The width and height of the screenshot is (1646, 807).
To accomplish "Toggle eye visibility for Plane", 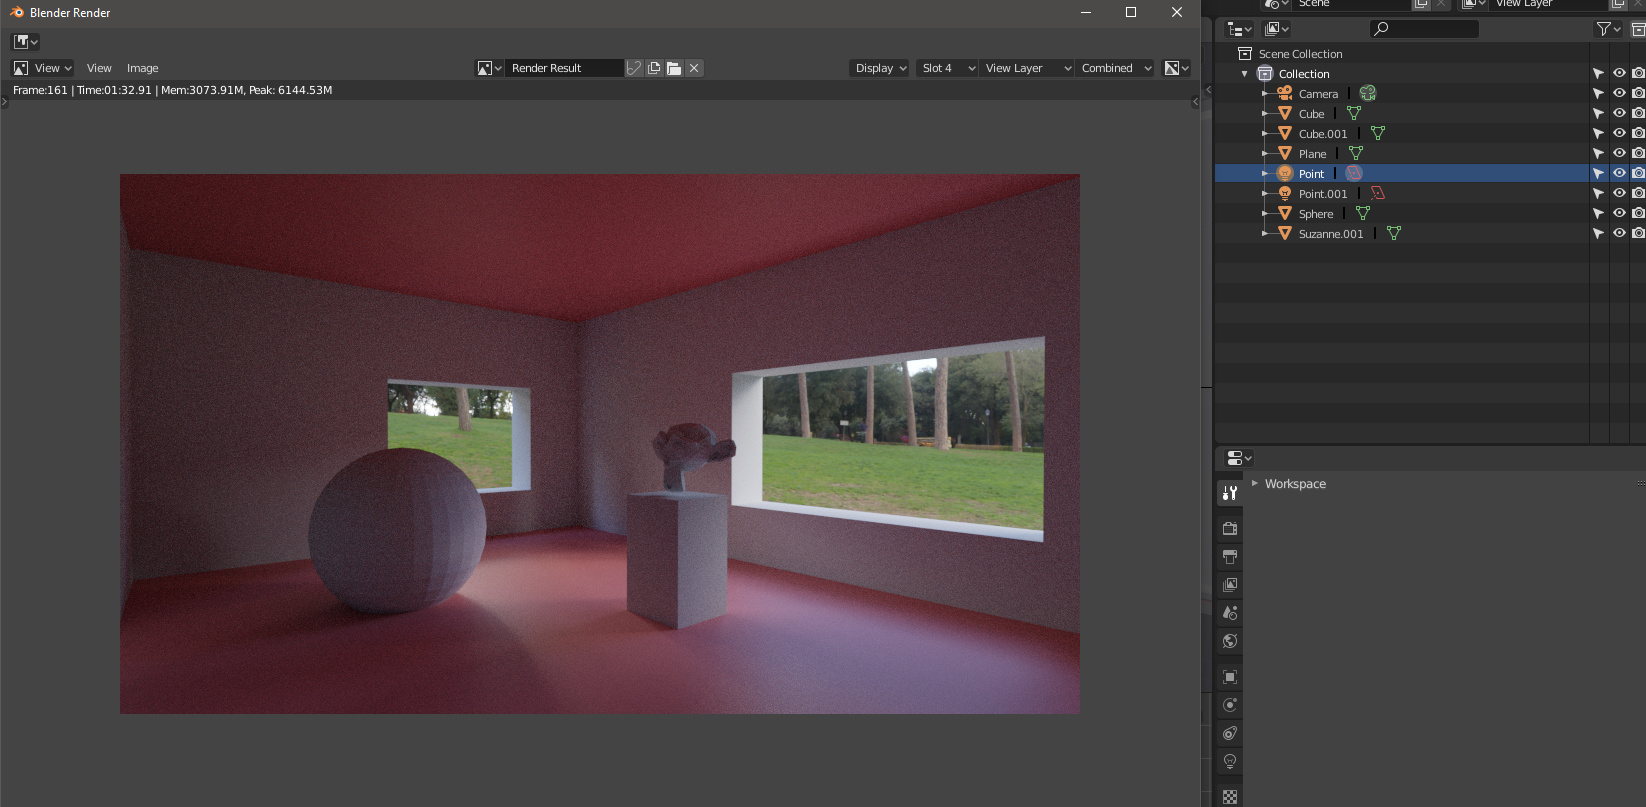I will [1619, 153].
